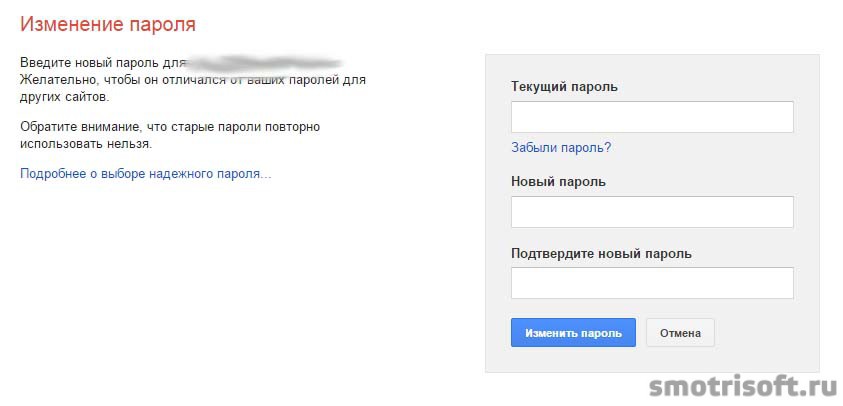The height and width of the screenshot is (406, 843).
Task: Click the Изменение пароля page heading
Action: coord(108,25)
